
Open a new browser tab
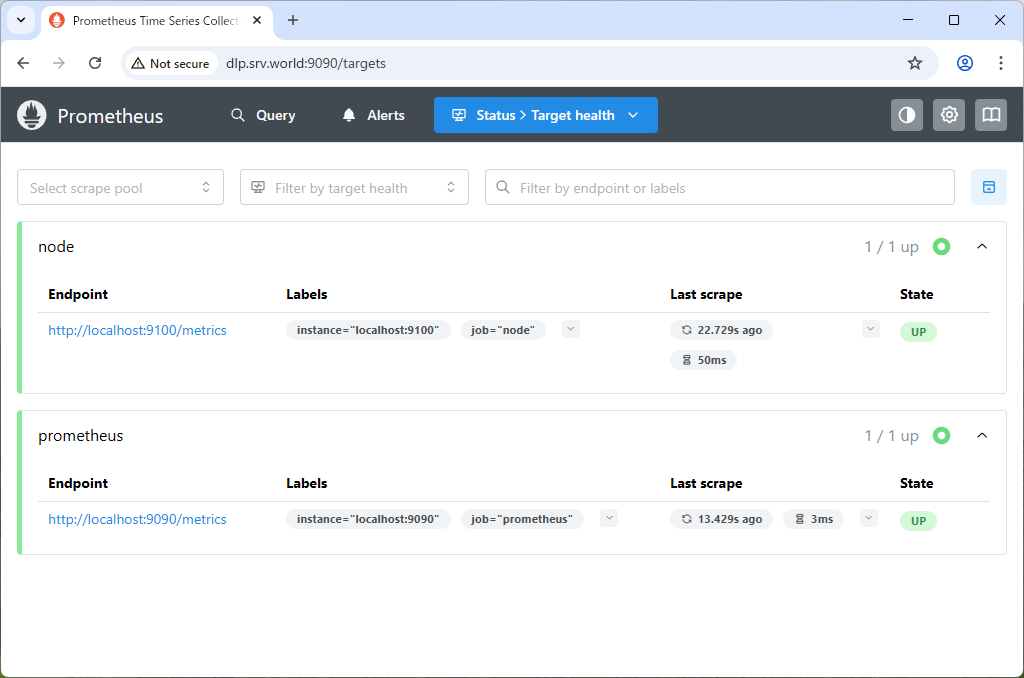(x=293, y=20)
